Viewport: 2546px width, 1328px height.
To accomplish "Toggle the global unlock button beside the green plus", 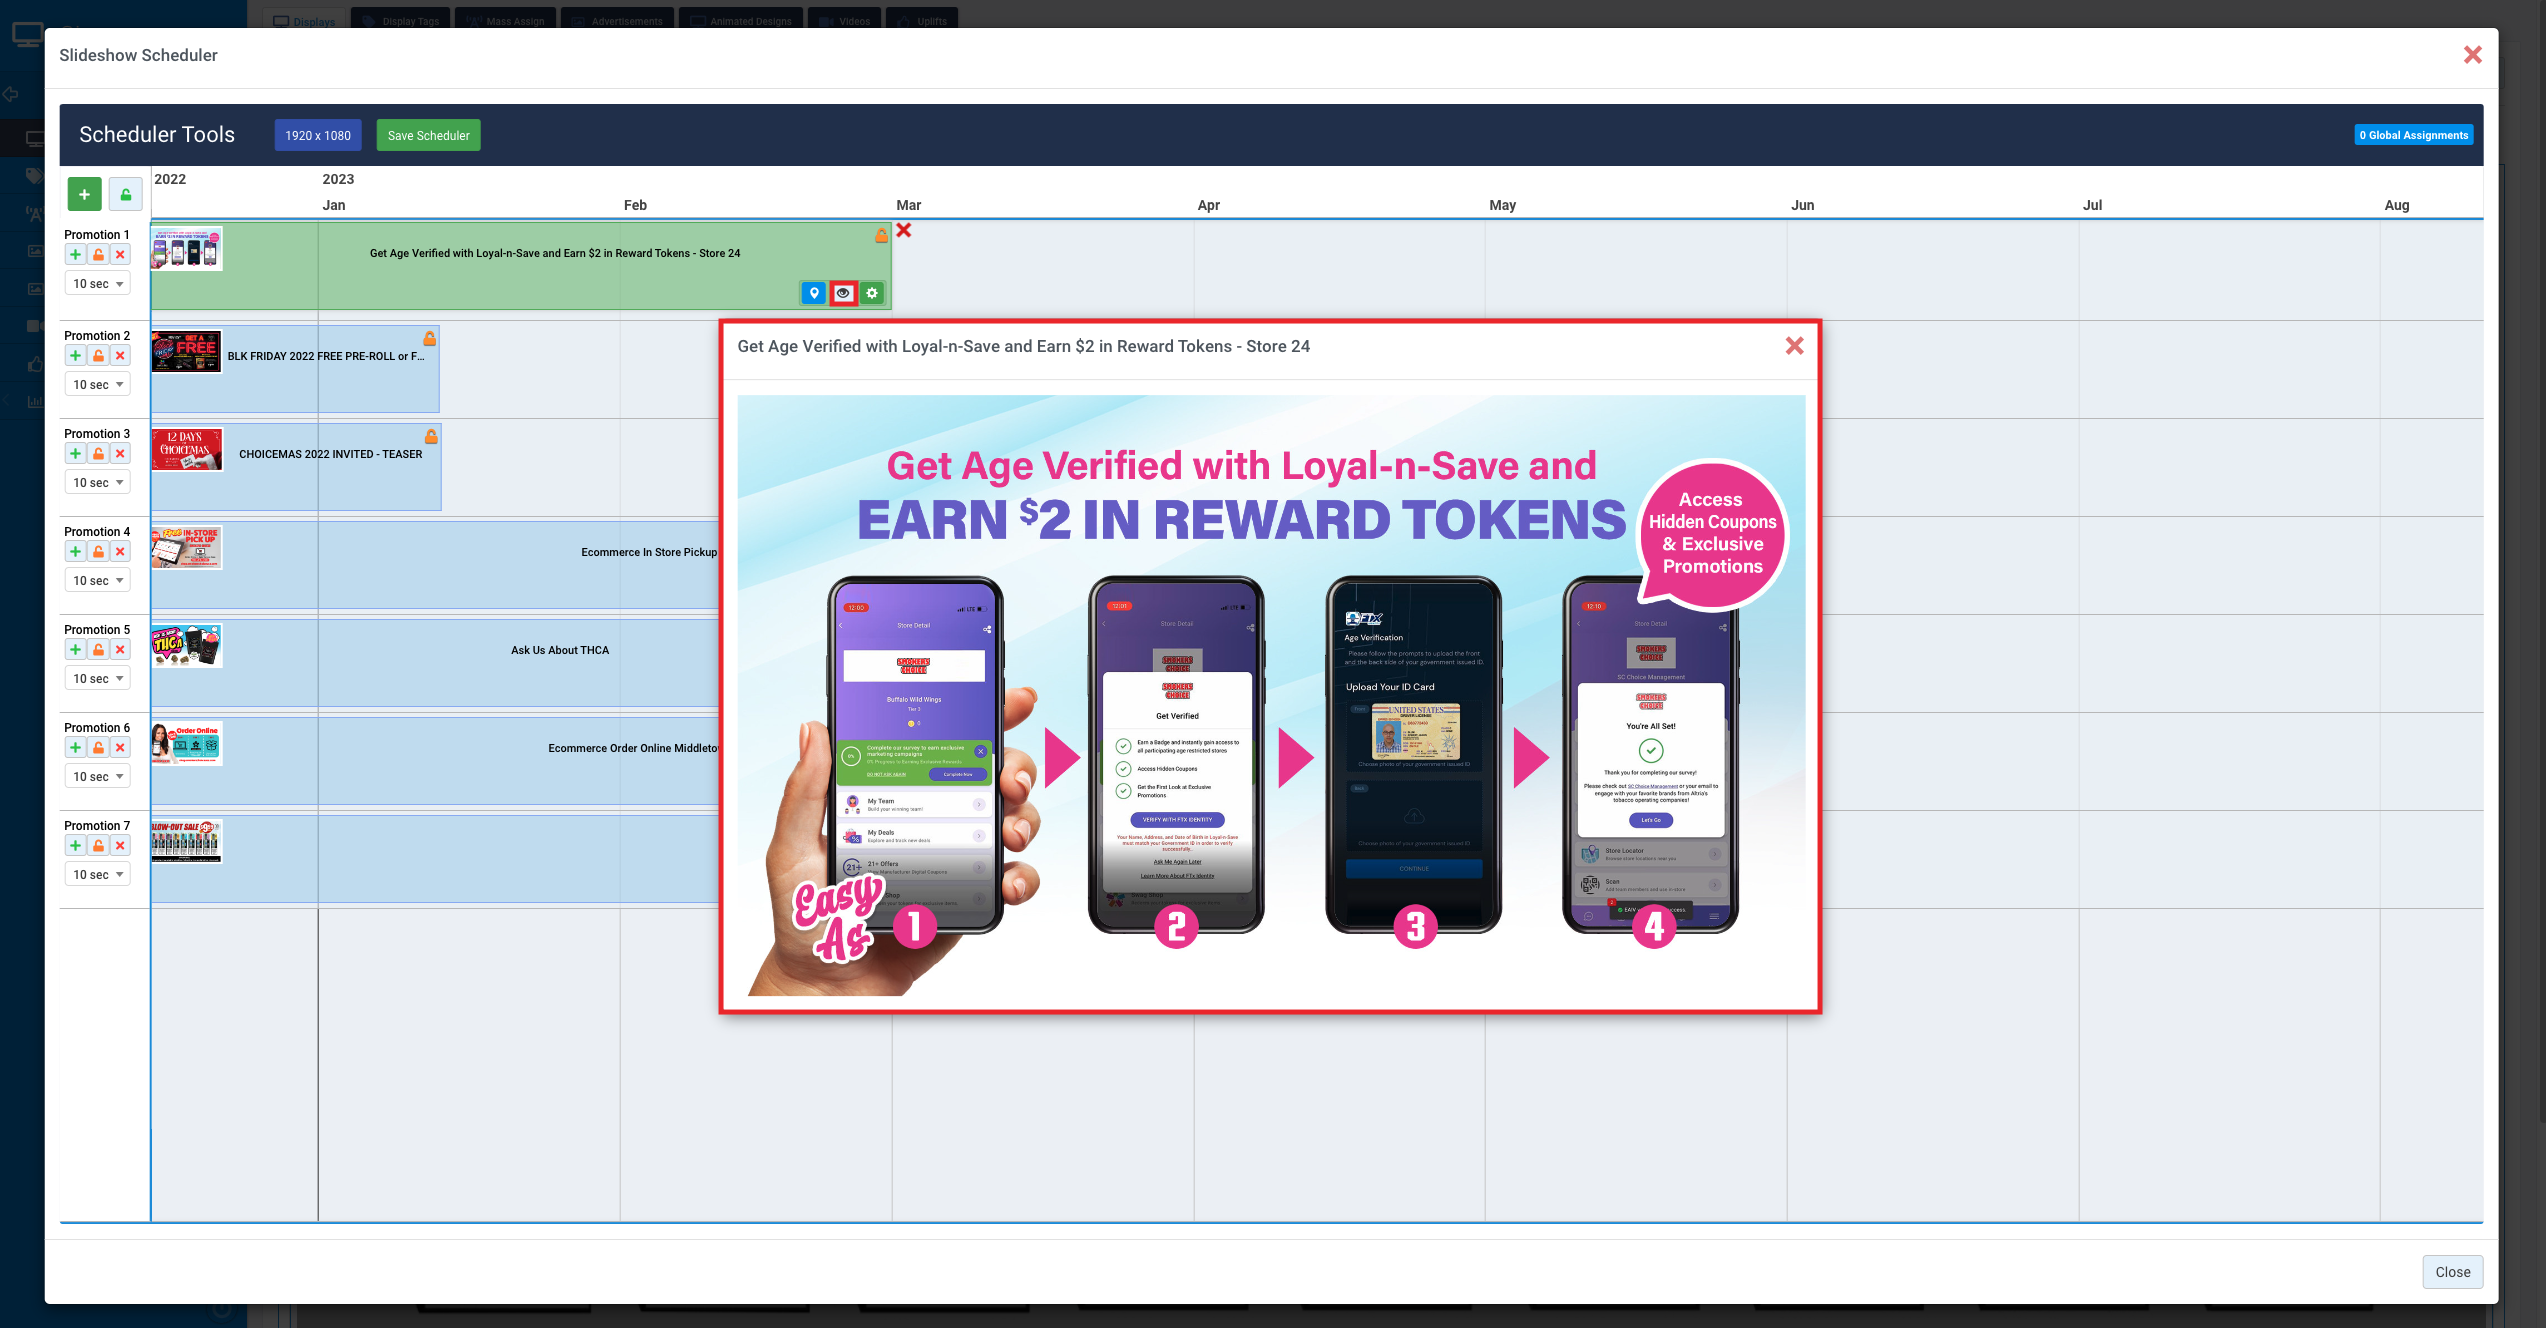I will [x=126, y=194].
